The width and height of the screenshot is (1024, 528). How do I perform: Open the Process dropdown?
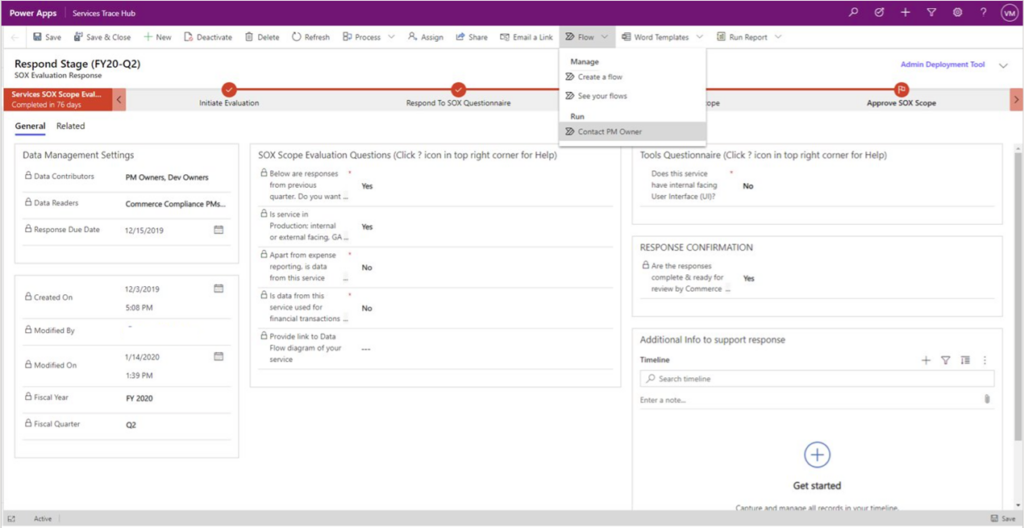368,37
